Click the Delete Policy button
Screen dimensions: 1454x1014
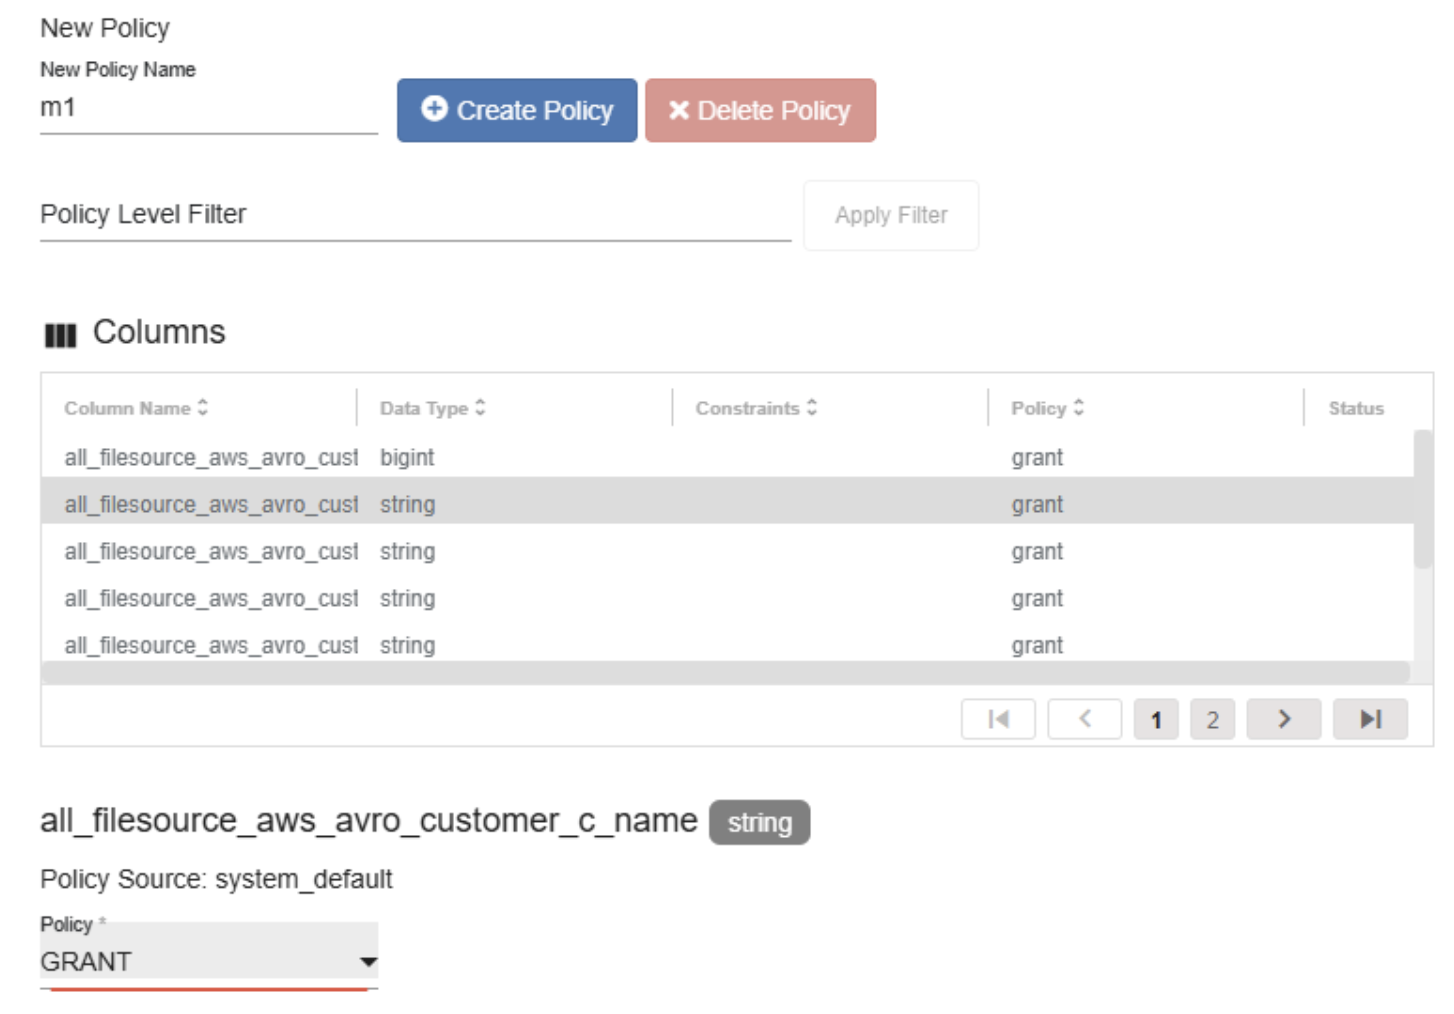[760, 110]
